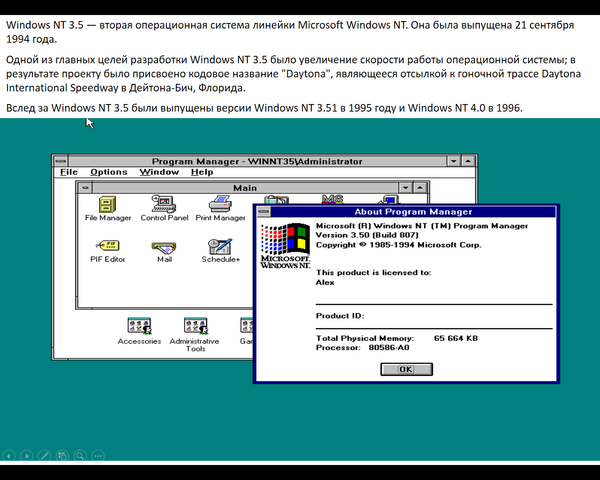Go to previous slide using arrow button
Screen dimensions: 600x480
click(10, 455)
